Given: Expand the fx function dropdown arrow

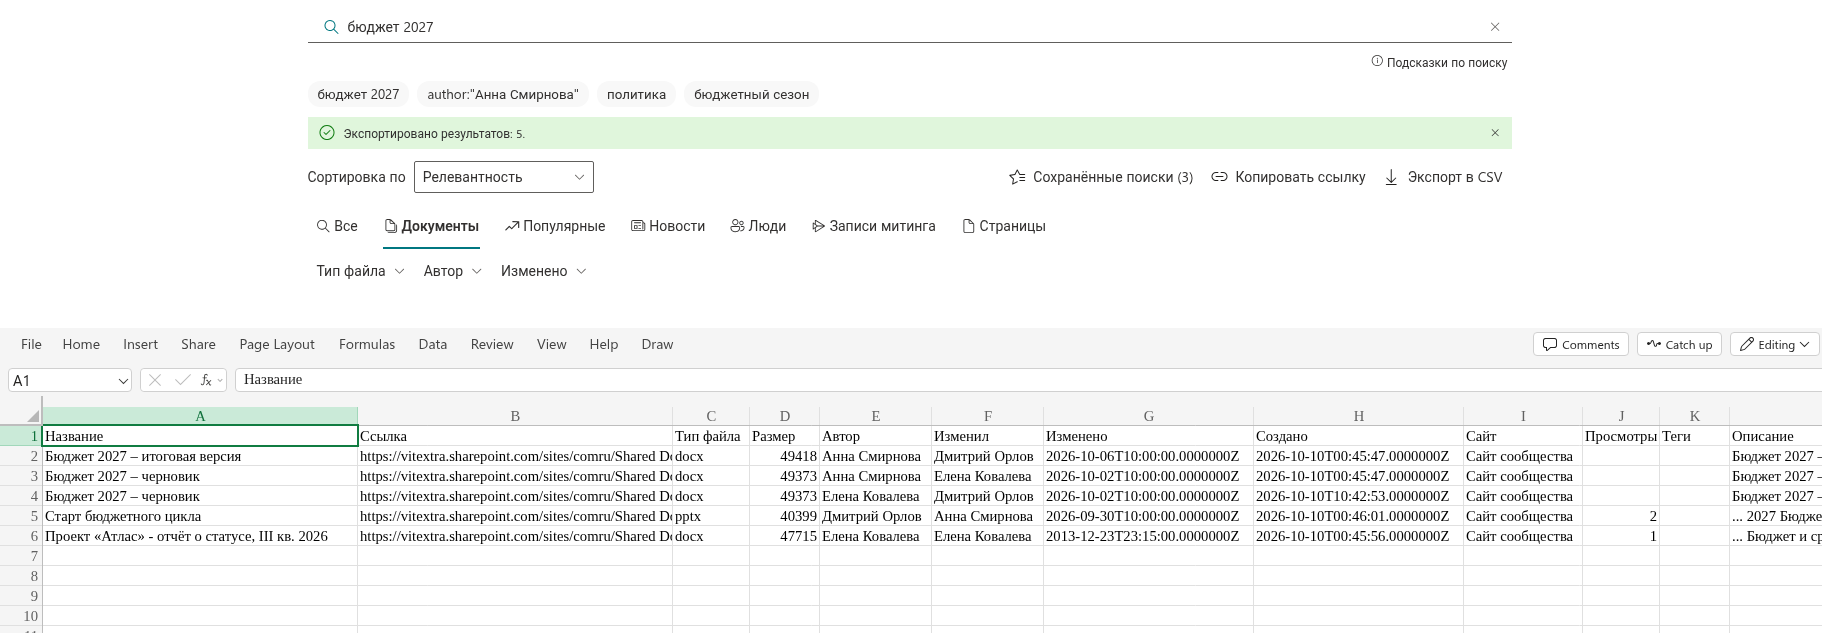Looking at the screenshot, I should (220, 380).
